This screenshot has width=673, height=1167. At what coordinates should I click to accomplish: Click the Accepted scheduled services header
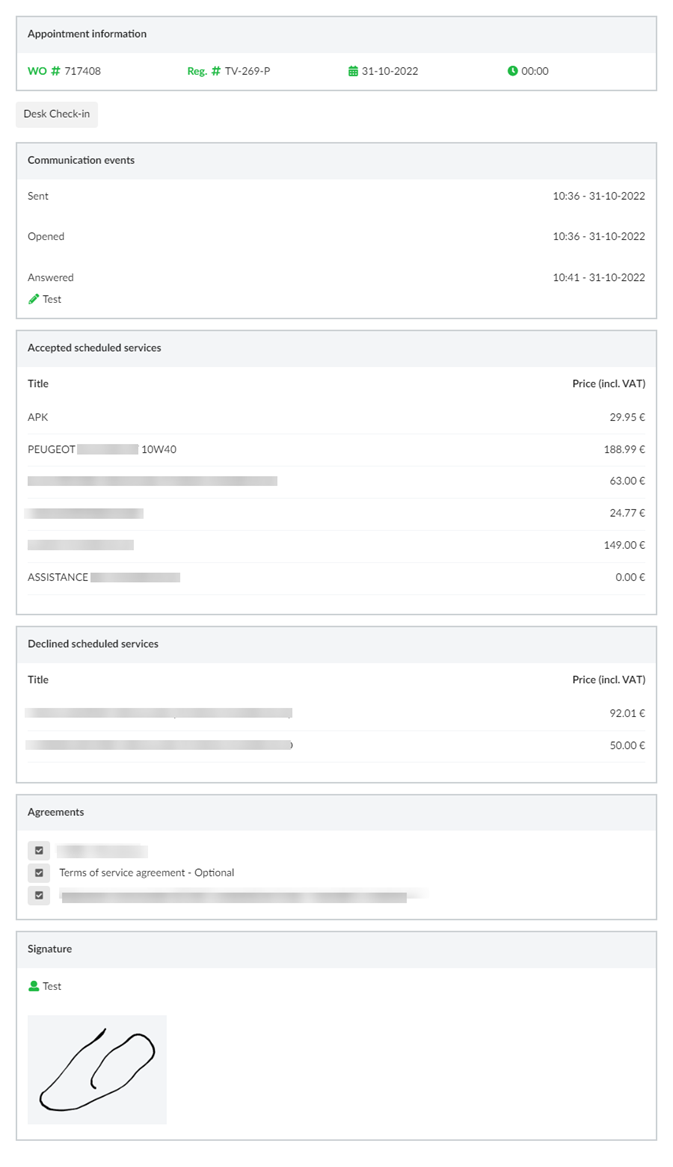click(x=94, y=348)
